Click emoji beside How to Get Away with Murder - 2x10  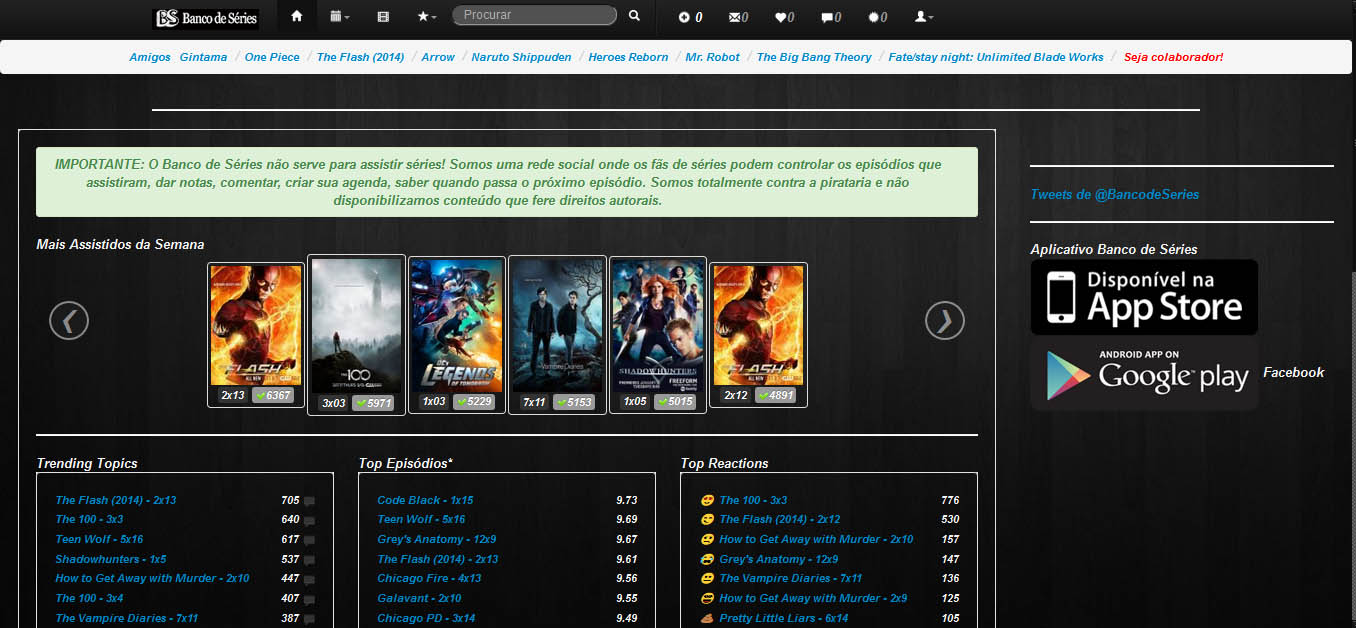pos(708,539)
